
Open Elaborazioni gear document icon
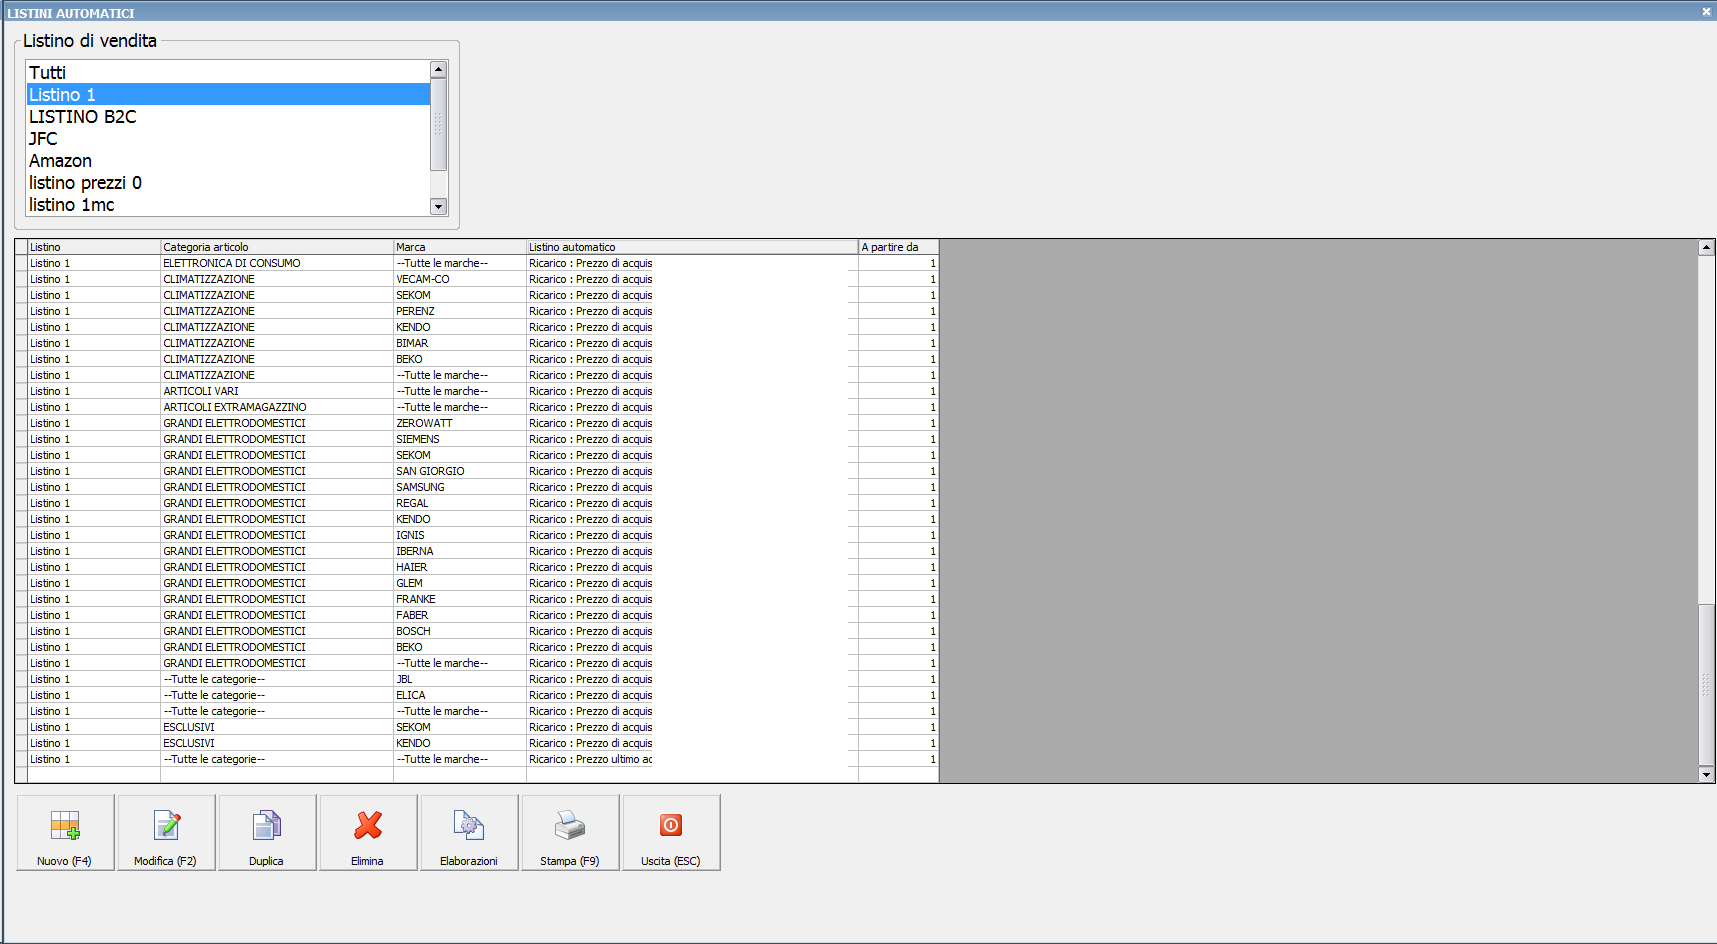pyautogui.click(x=469, y=825)
